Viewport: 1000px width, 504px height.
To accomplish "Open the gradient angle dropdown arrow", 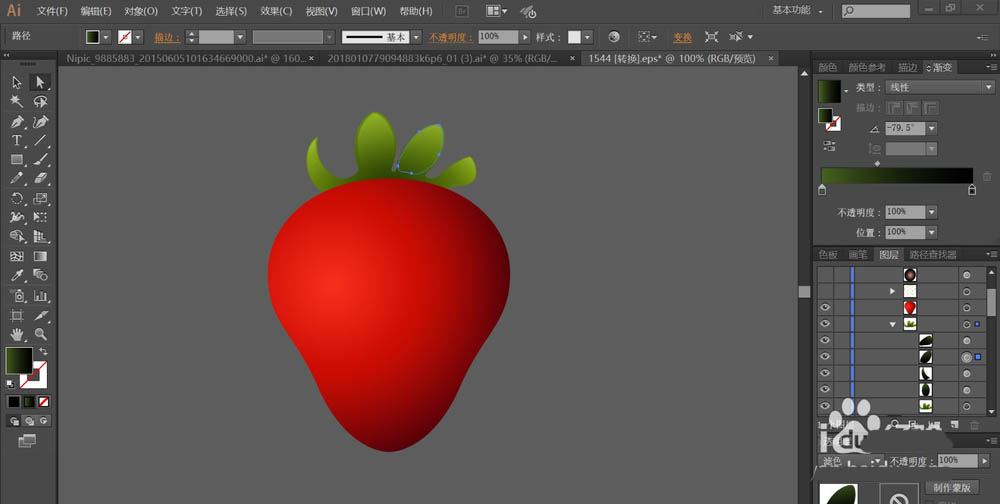I will pyautogui.click(x=932, y=128).
